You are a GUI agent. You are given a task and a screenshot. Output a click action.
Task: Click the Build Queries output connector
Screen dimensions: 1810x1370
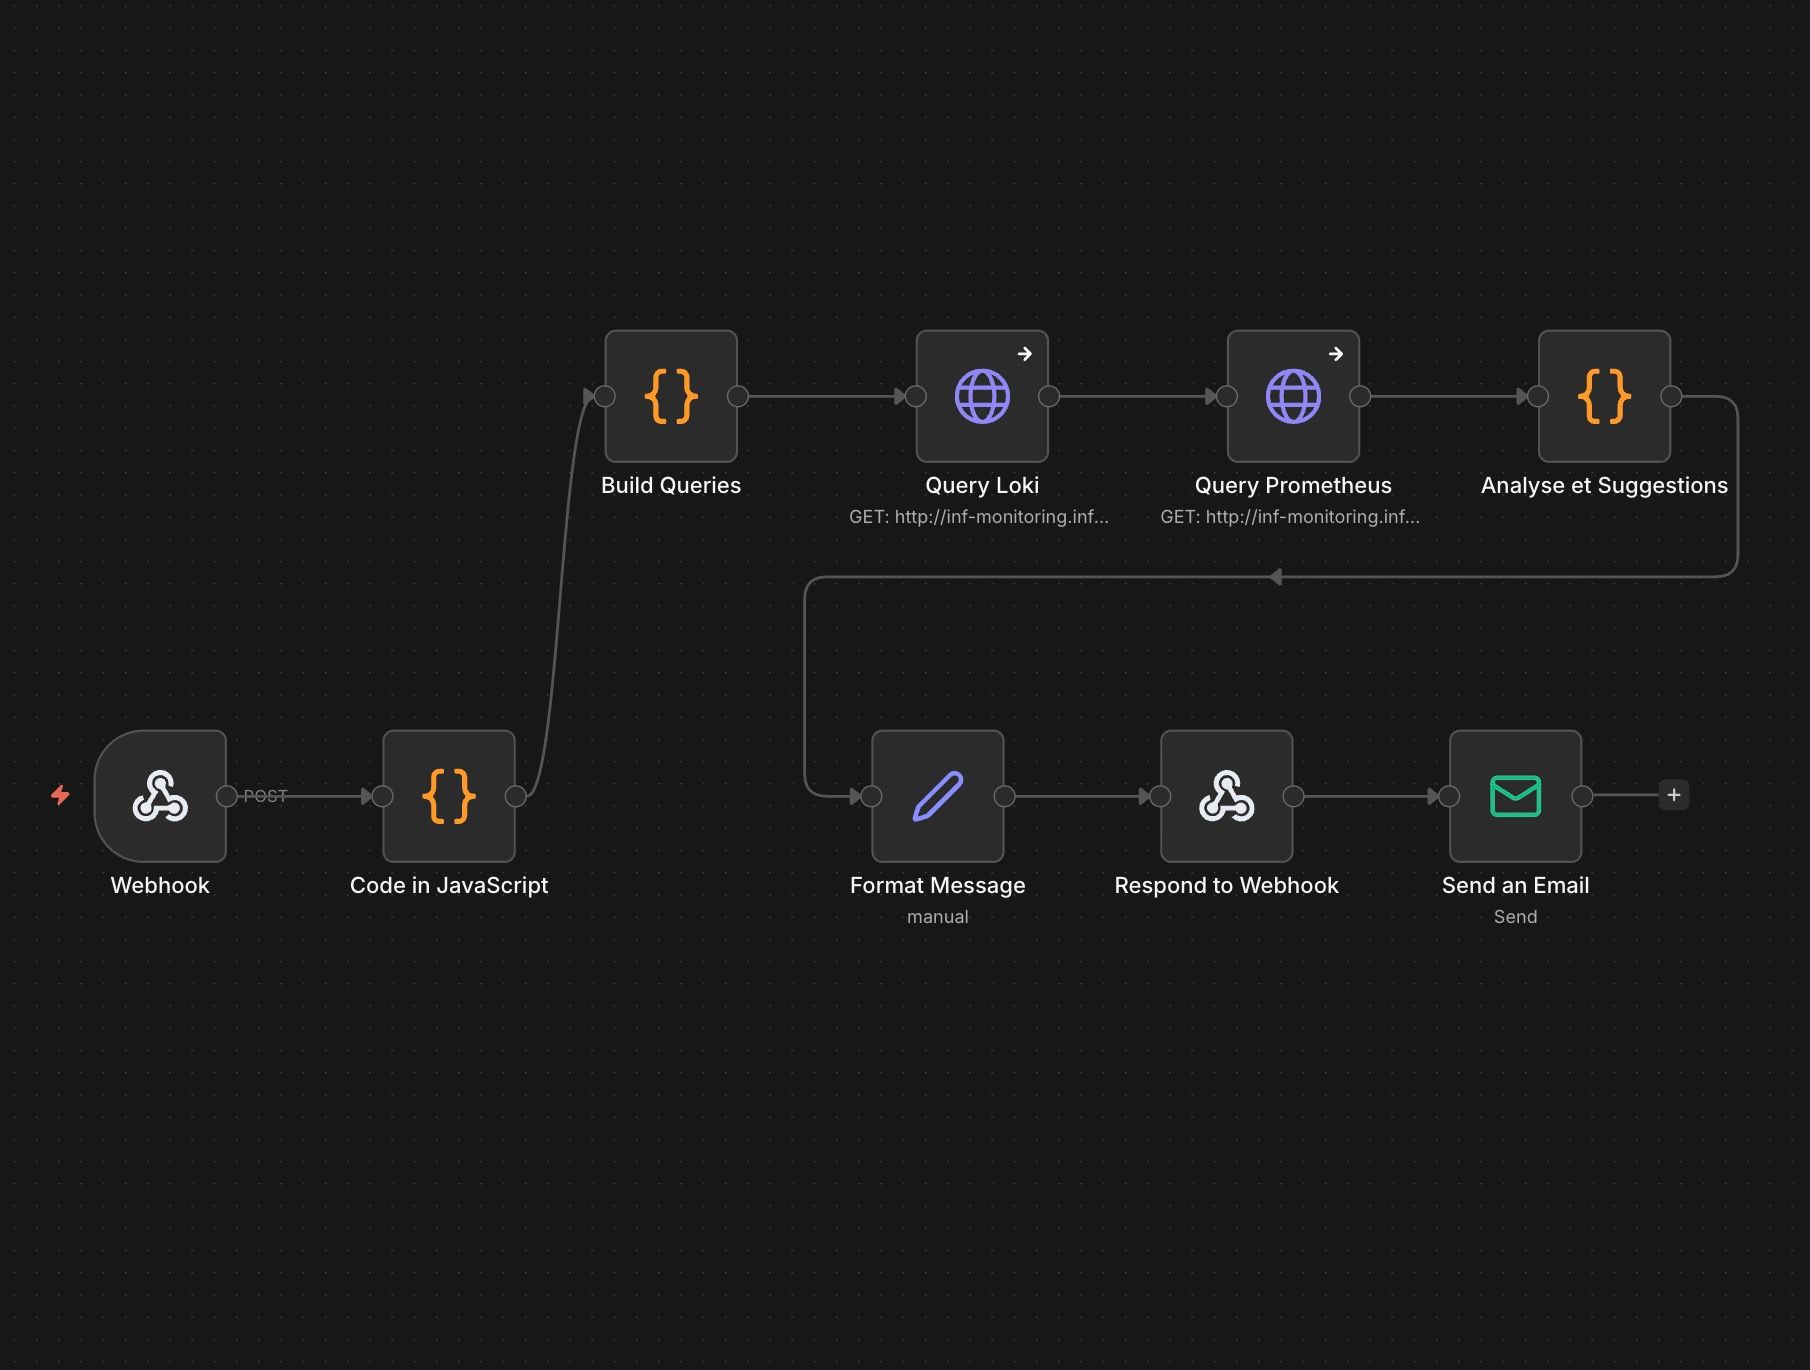(738, 396)
